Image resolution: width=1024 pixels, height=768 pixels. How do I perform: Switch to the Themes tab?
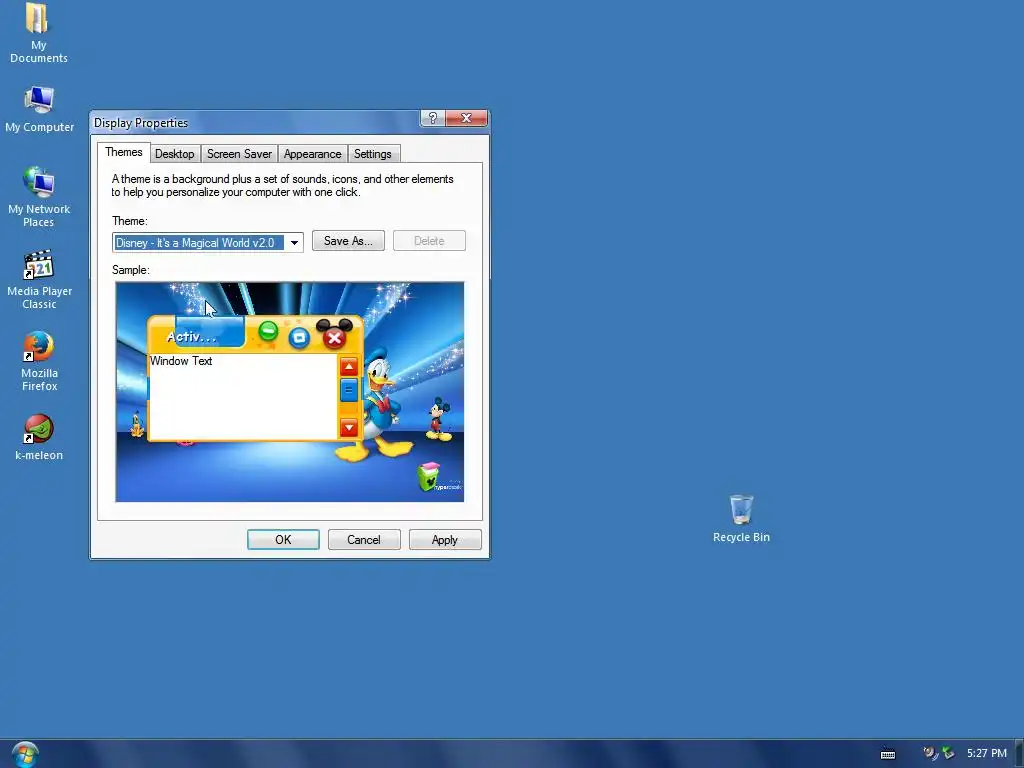(123, 152)
